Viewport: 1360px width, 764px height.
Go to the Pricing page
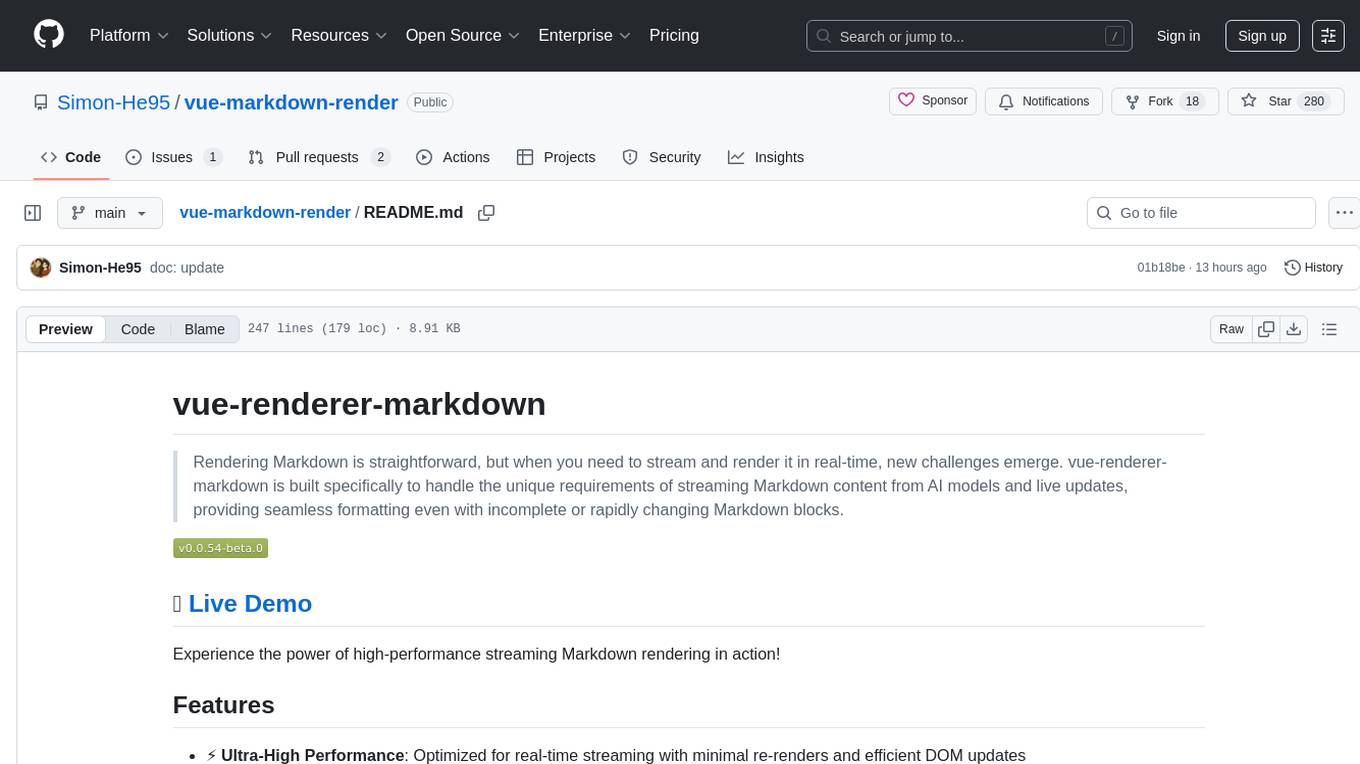(x=674, y=35)
